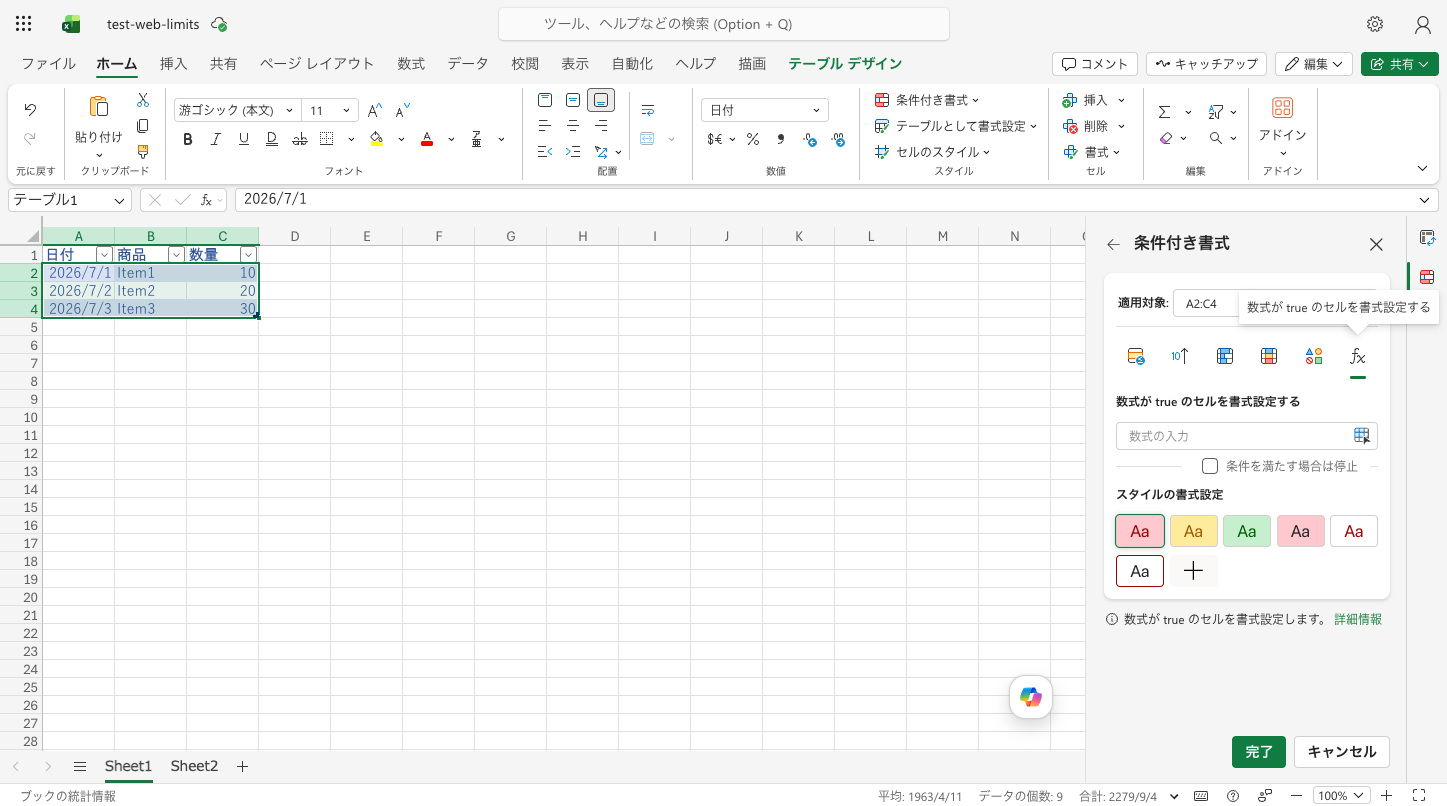Expand the セルのスタイル menu

click(x=932, y=152)
